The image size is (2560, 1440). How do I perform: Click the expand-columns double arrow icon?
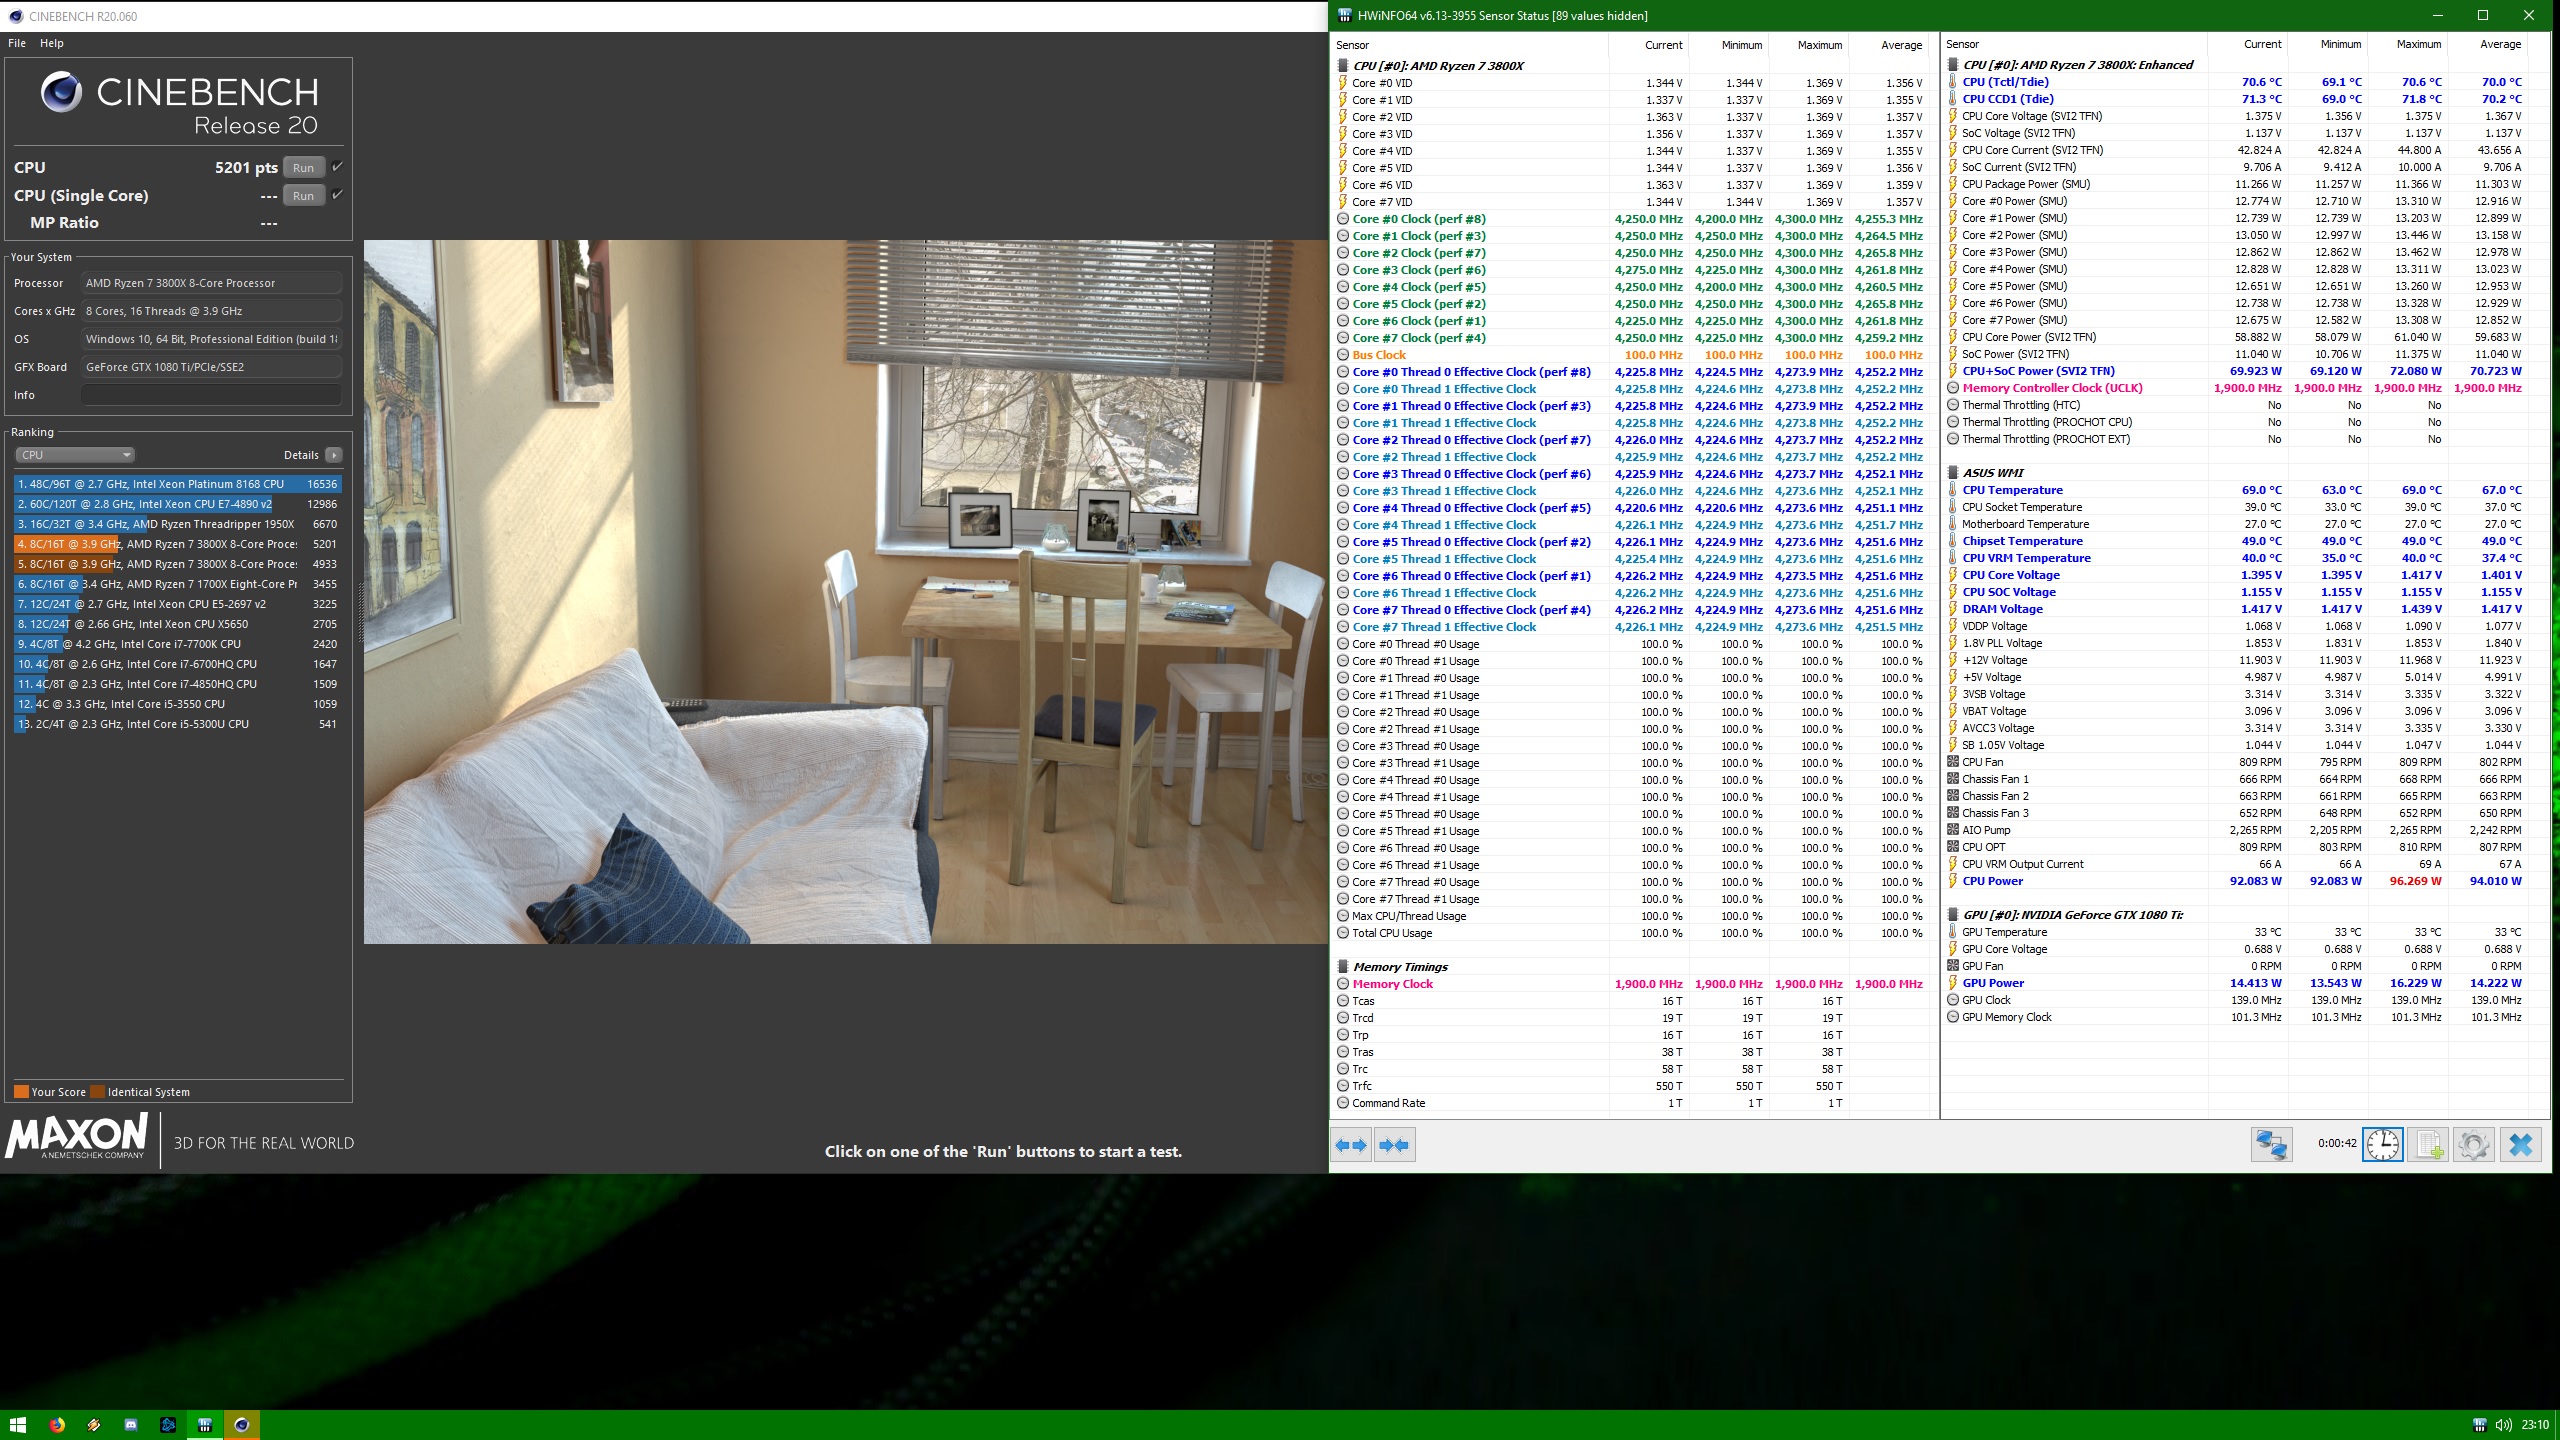1351,1145
